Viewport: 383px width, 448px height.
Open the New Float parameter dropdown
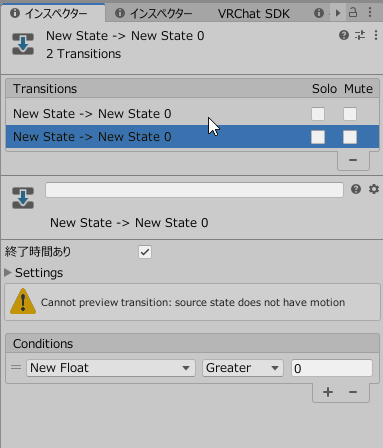click(111, 368)
